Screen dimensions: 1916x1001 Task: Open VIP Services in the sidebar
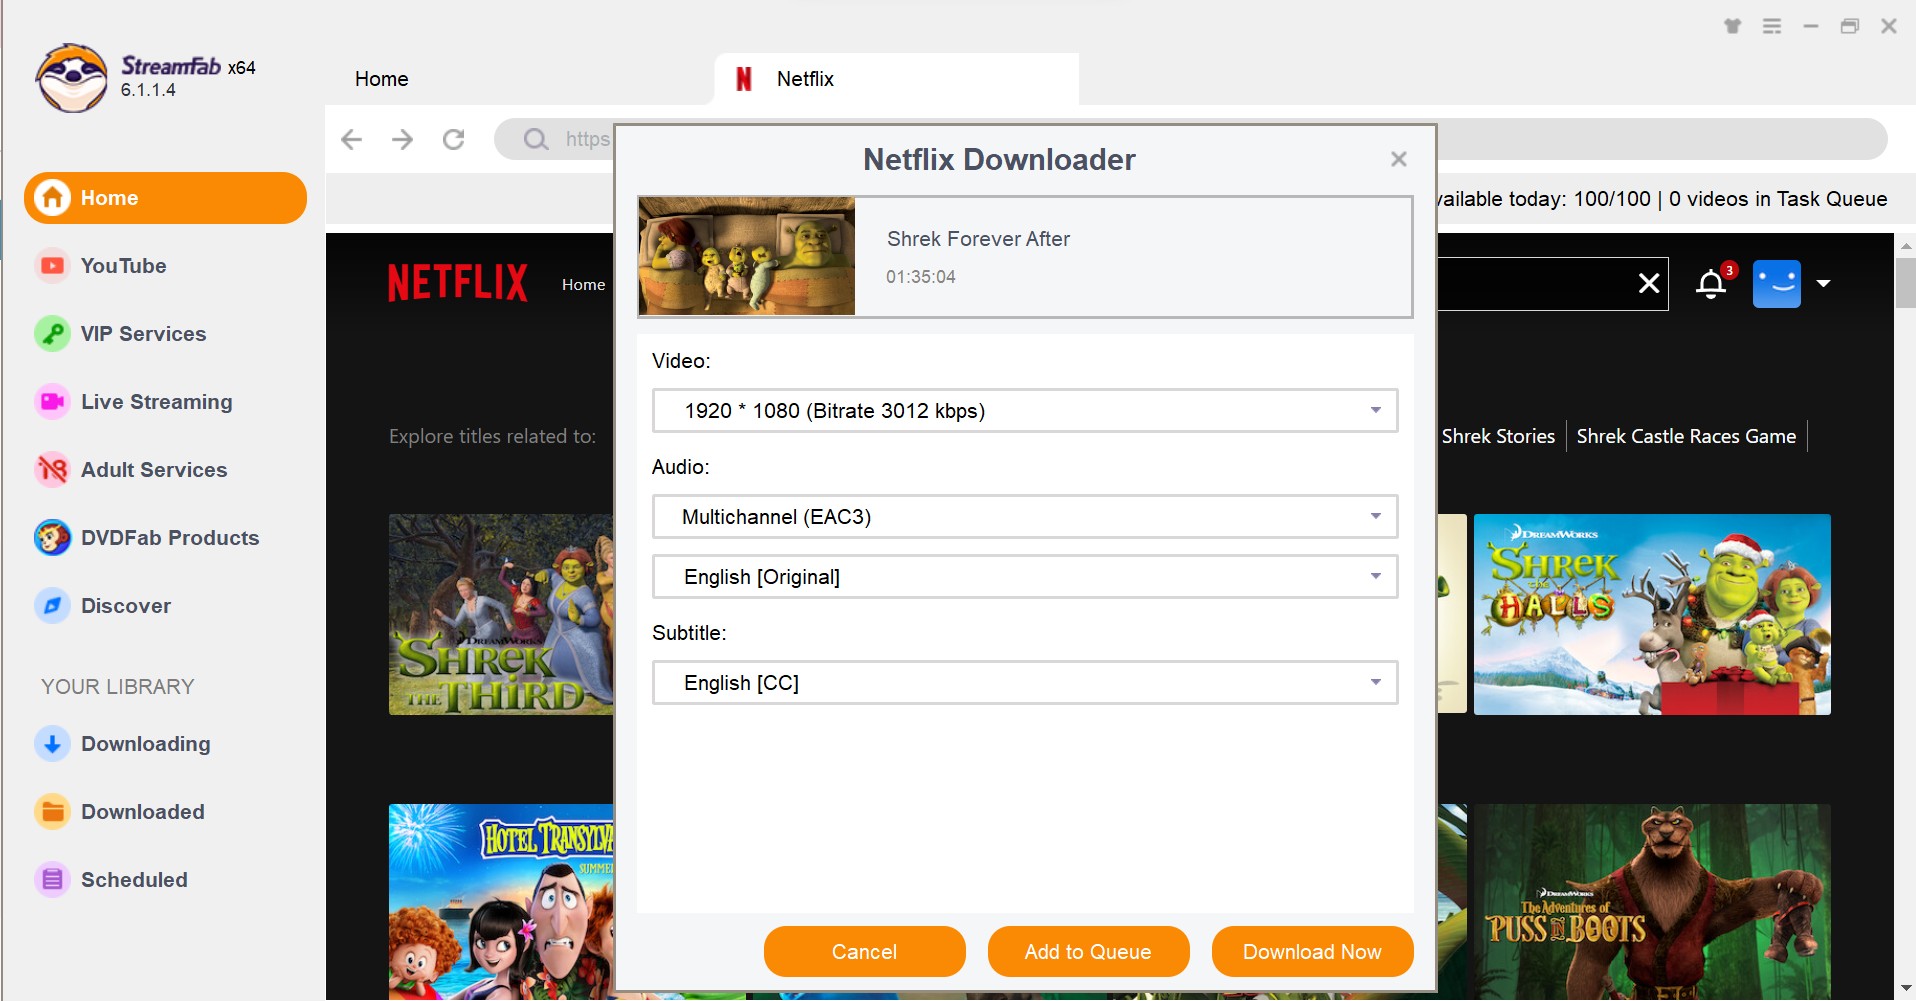click(x=143, y=334)
